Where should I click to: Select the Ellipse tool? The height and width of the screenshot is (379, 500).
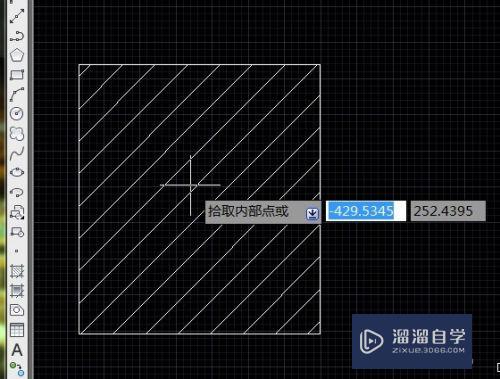17,173
